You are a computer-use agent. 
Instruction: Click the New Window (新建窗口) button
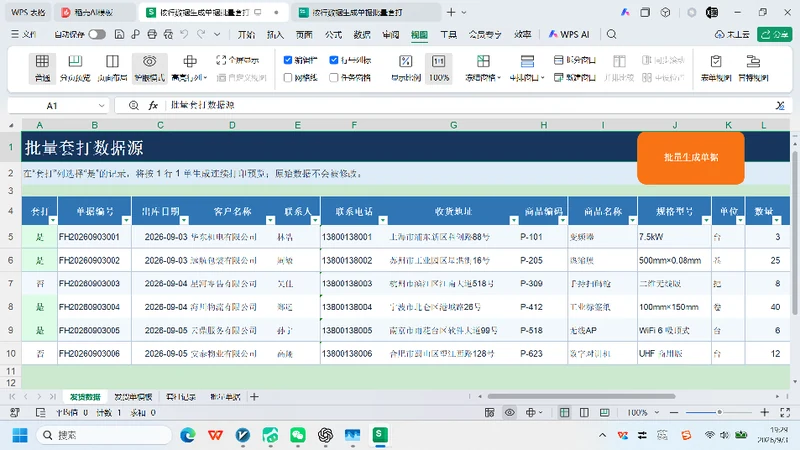(x=574, y=78)
